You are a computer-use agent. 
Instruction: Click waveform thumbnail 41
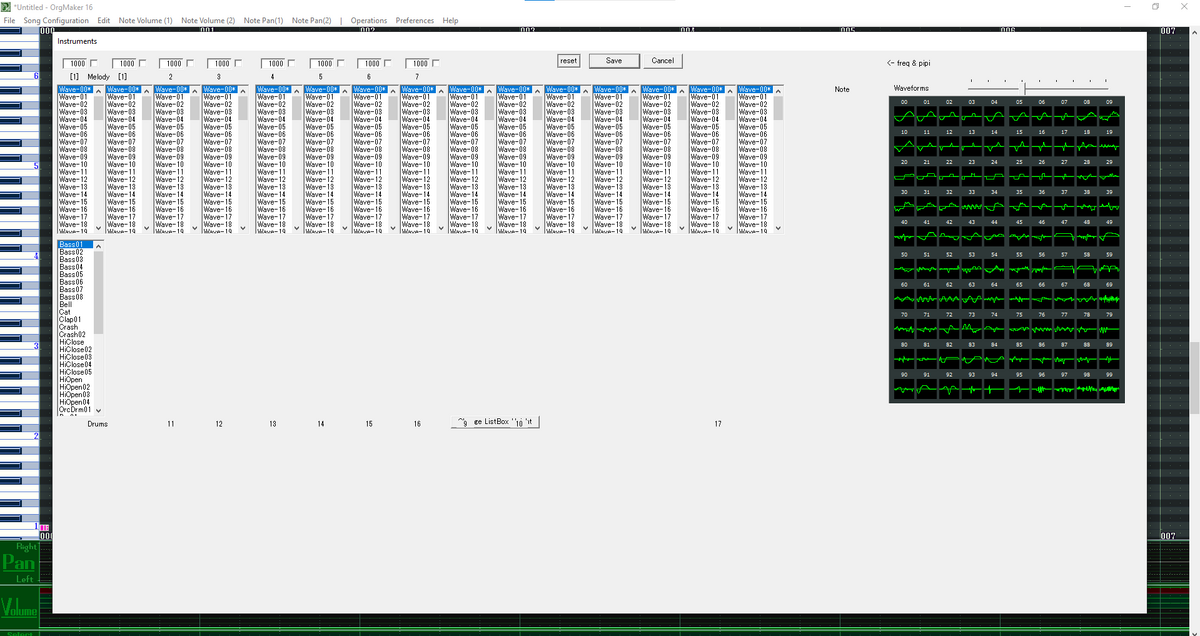(x=927, y=234)
